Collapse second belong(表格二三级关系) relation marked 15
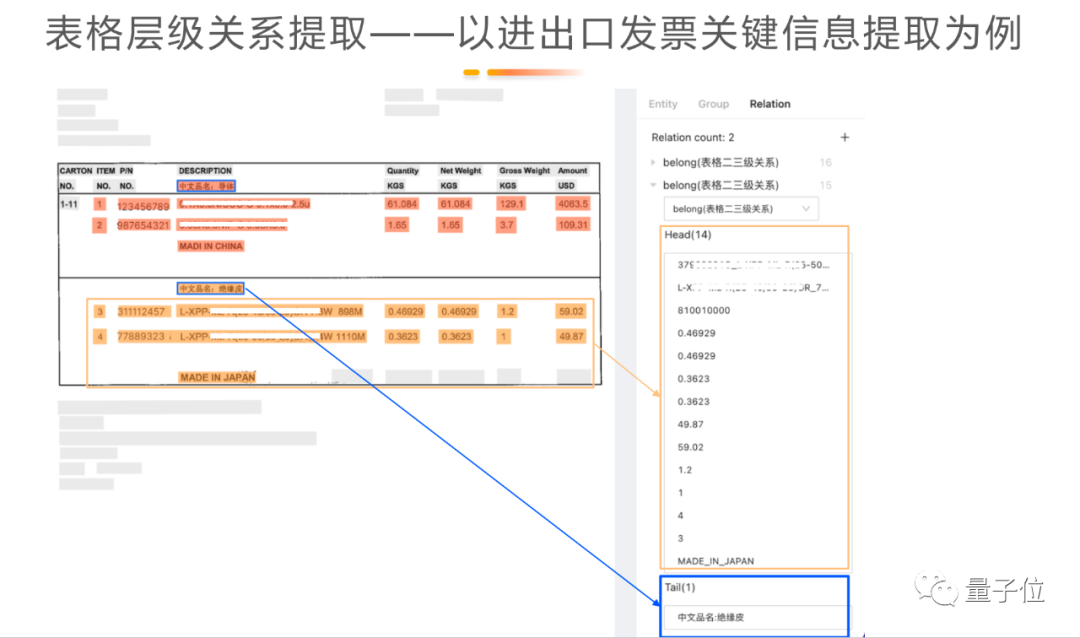 pos(653,185)
